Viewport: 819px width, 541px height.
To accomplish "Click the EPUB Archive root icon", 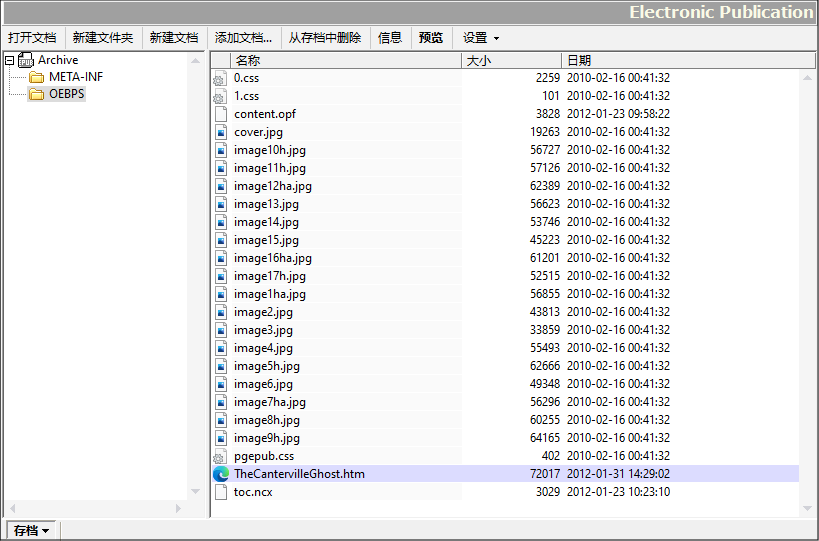I will 26,60.
